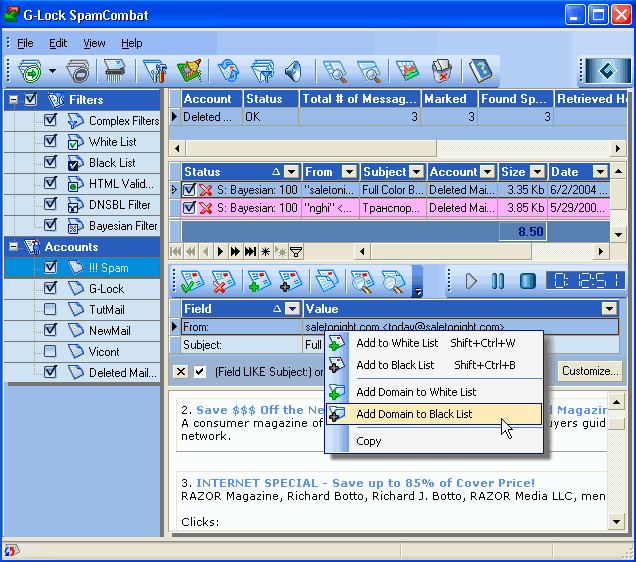The width and height of the screenshot is (636, 562).
Task: Click add to white list green plus icon
Action: tap(259, 281)
